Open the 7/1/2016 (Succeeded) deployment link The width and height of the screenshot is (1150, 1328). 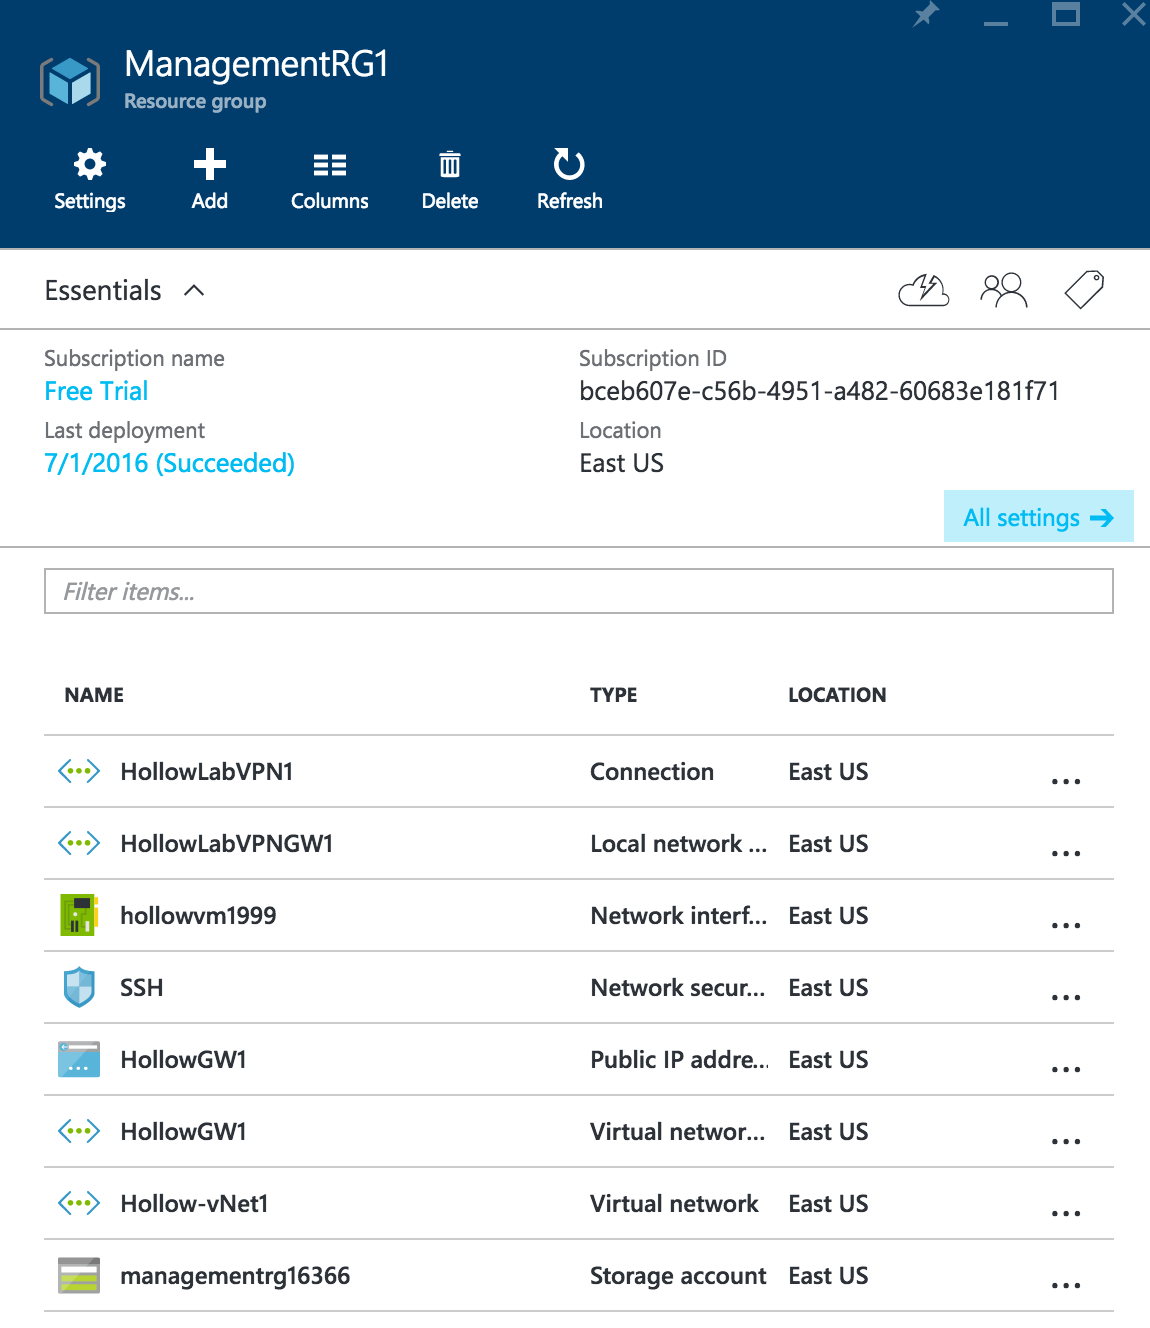pyautogui.click(x=169, y=463)
